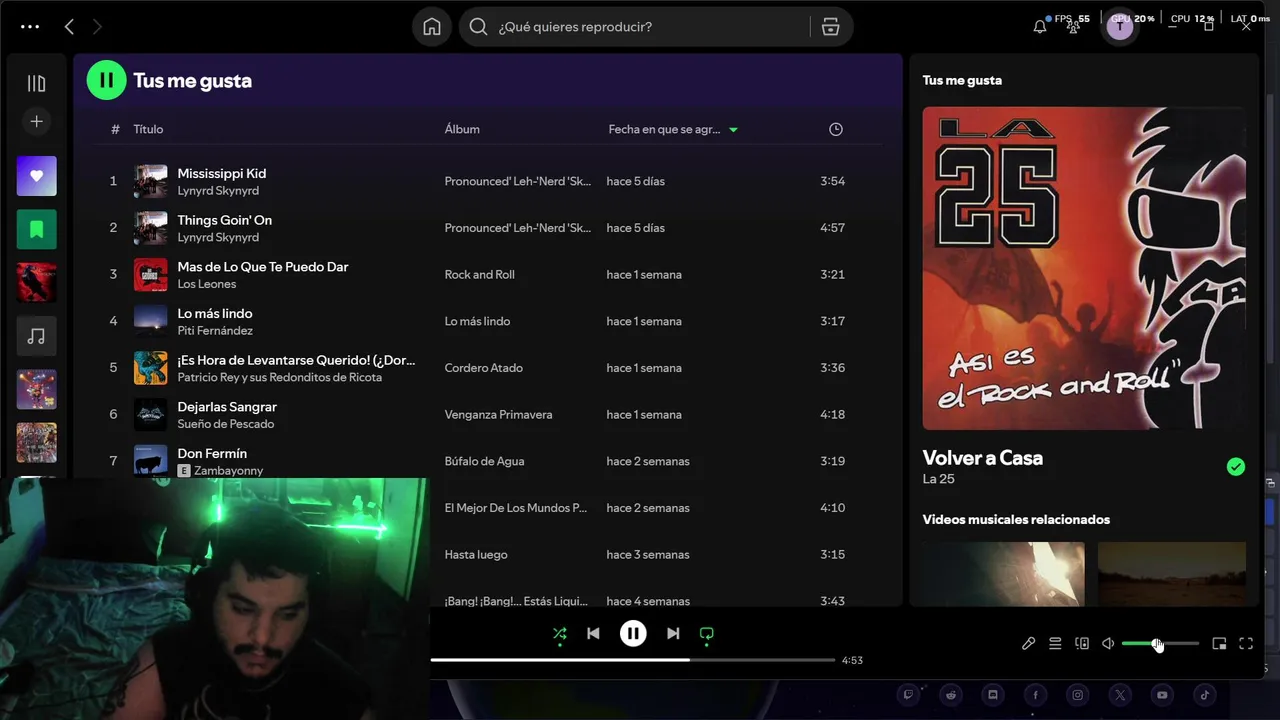Viewport: 1280px width, 720px height.
Task: Open artist Patricio Rey y sus Redonditos
Action: coord(280,378)
